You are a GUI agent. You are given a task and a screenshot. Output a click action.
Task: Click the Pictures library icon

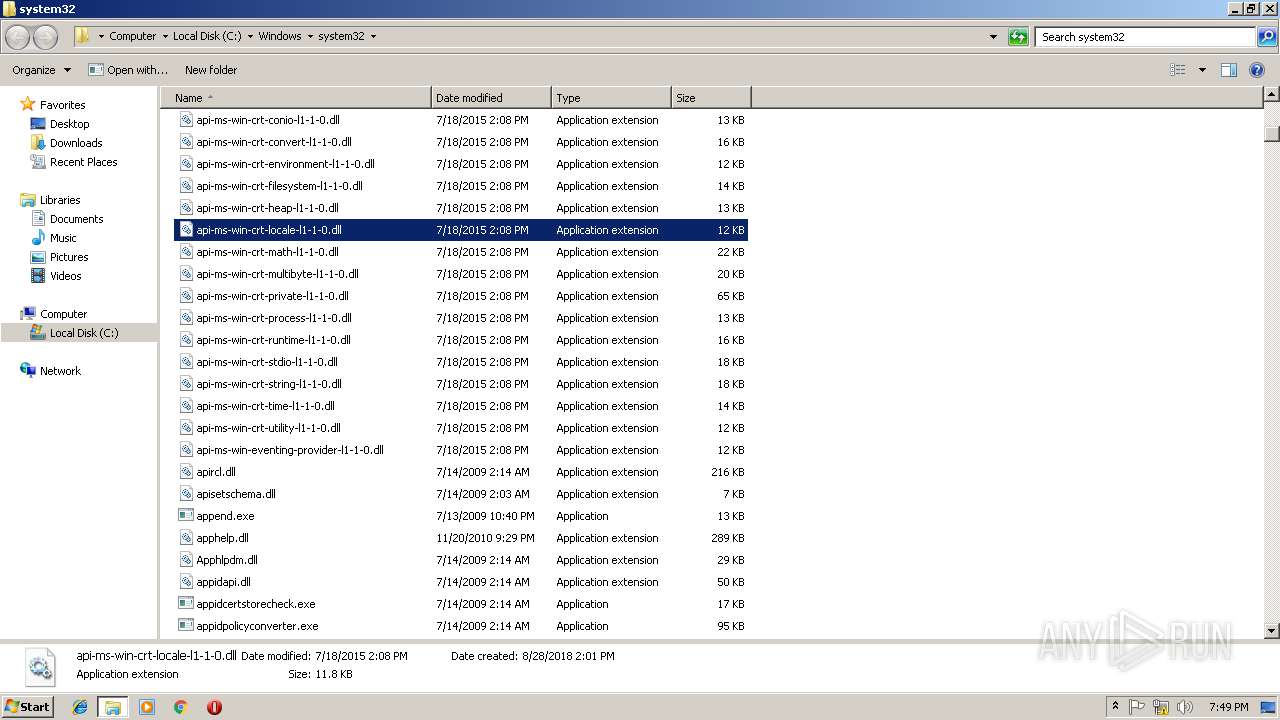[38, 257]
